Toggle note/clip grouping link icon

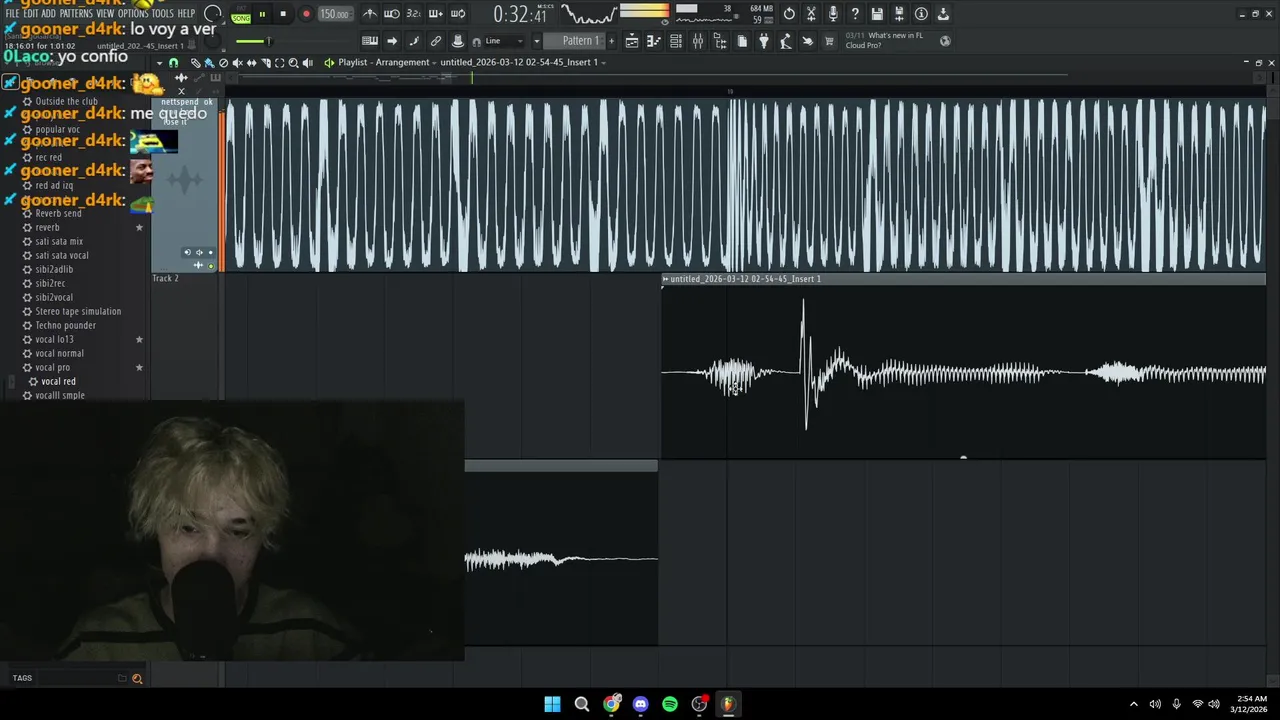tap(436, 41)
